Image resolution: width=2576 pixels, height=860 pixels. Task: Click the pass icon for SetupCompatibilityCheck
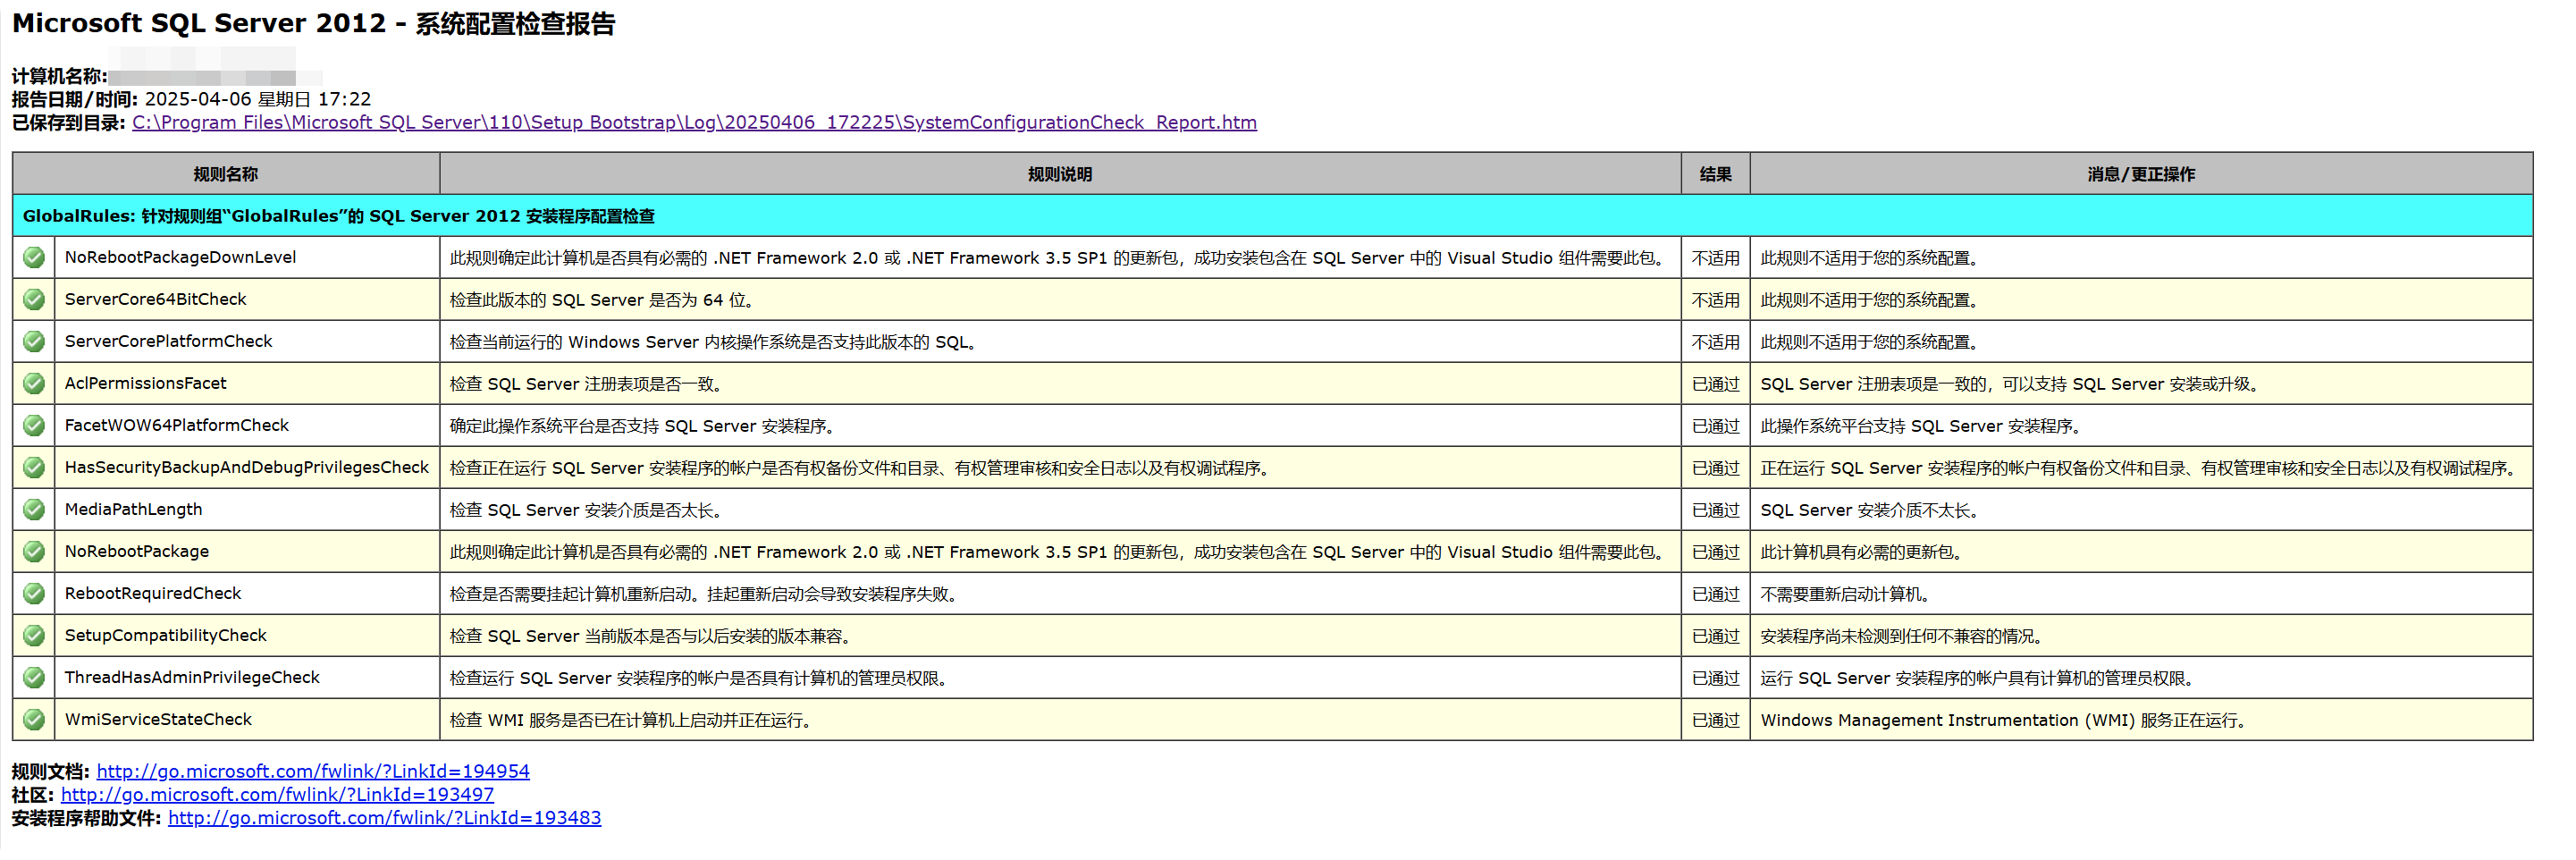coord(34,636)
